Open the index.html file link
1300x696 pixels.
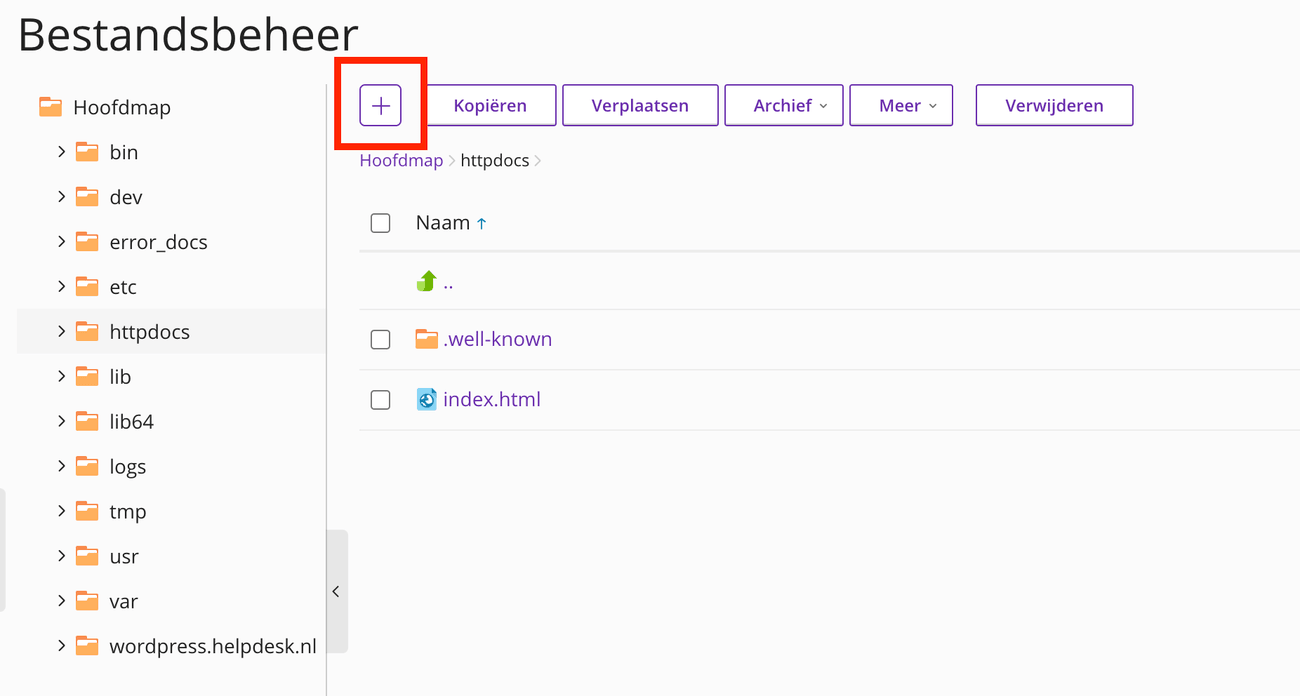pyautogui.click(x=492, y=400)
